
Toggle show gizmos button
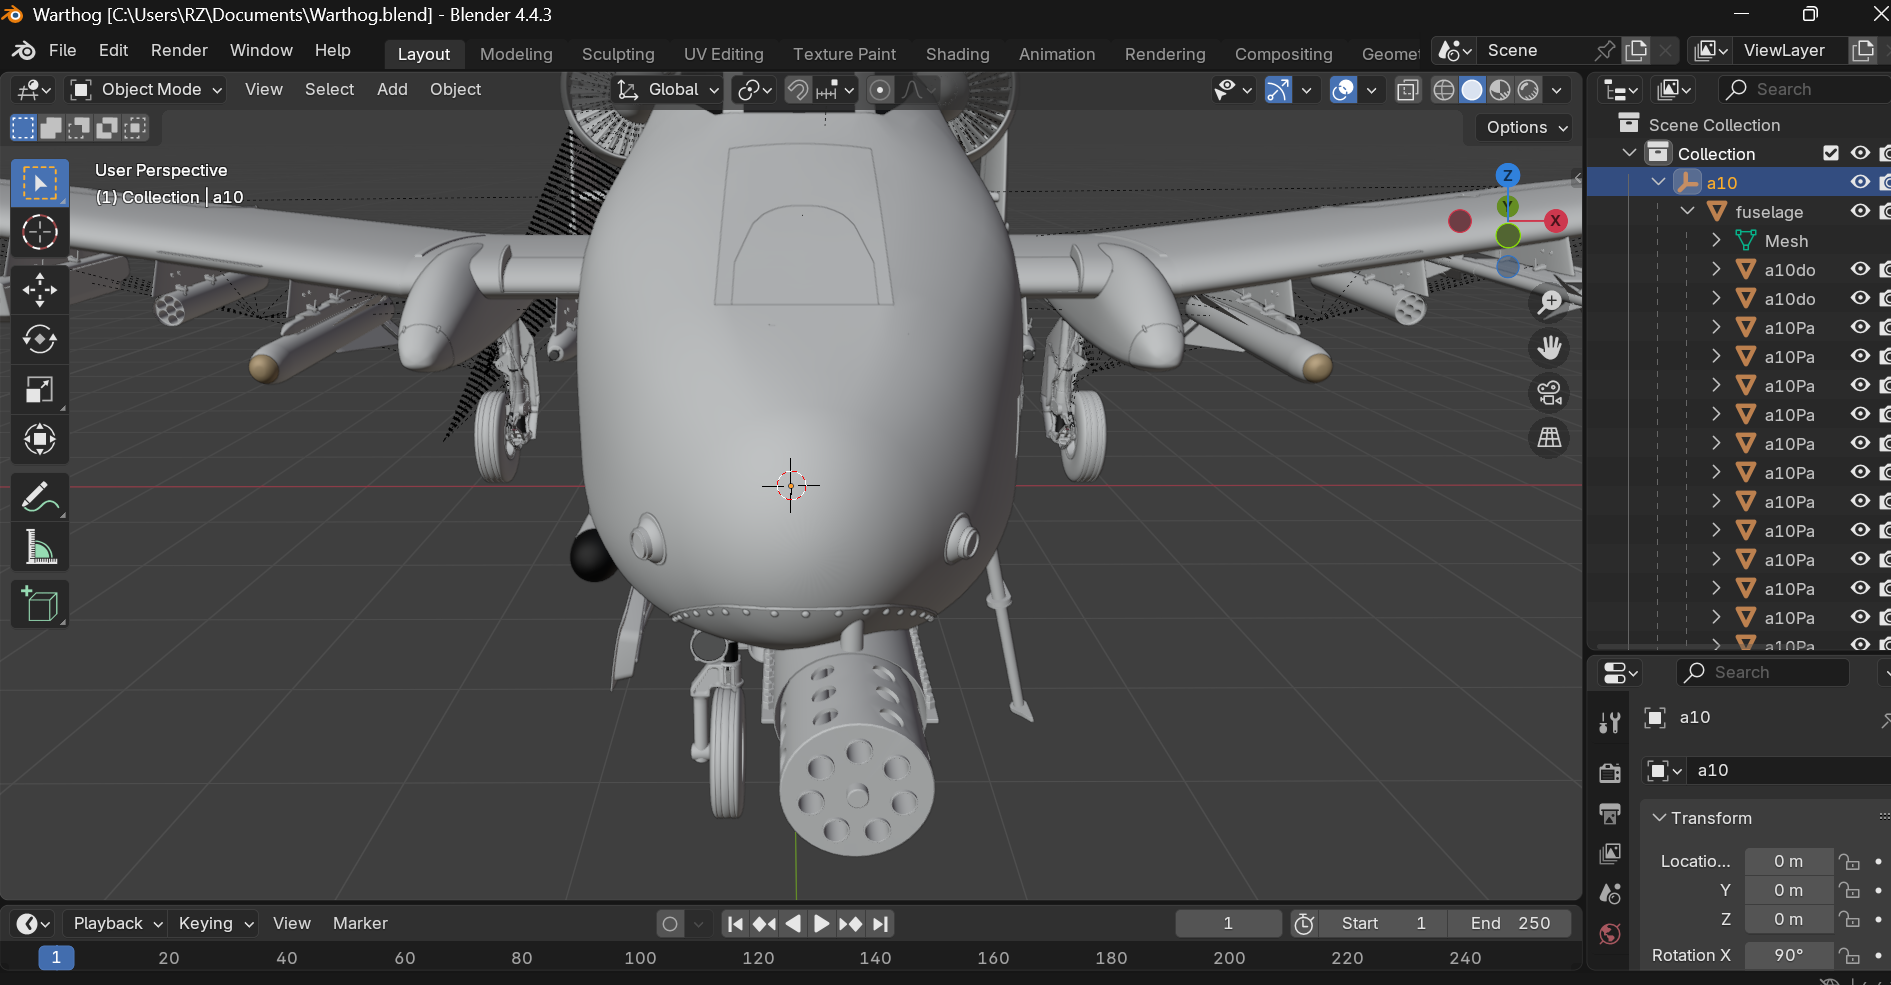pyautogui.click(x=1279, y=90)
